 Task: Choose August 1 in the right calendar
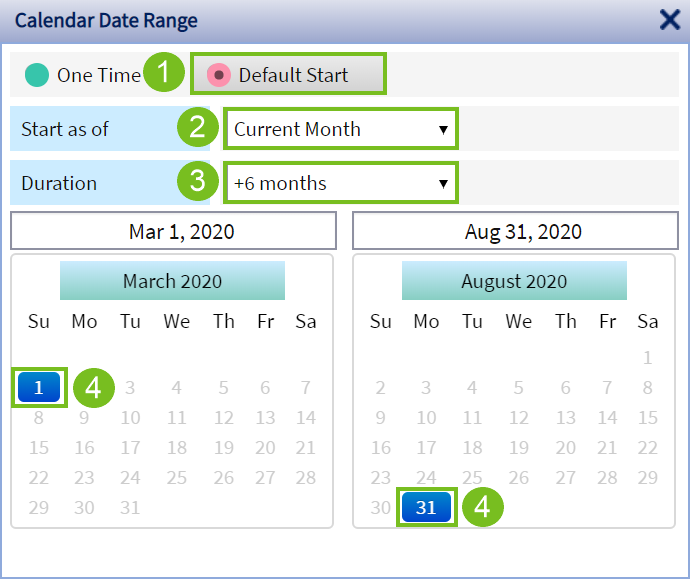648,357
